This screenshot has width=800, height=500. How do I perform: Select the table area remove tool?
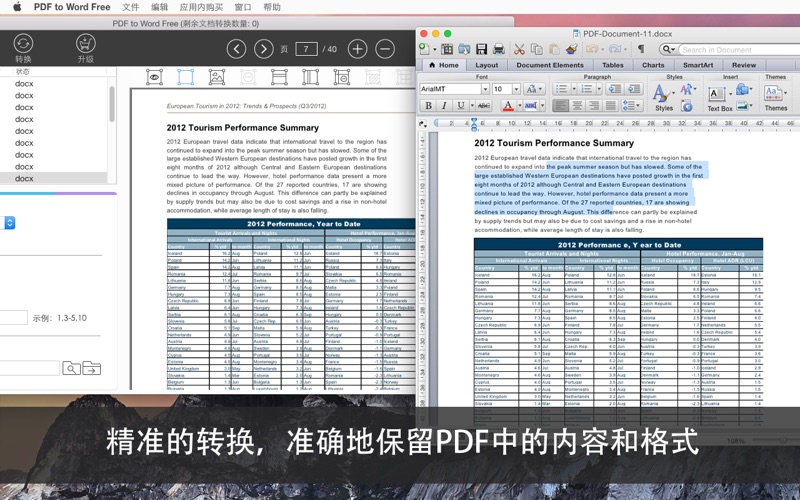pyautogui.click(x=342, y=77)
